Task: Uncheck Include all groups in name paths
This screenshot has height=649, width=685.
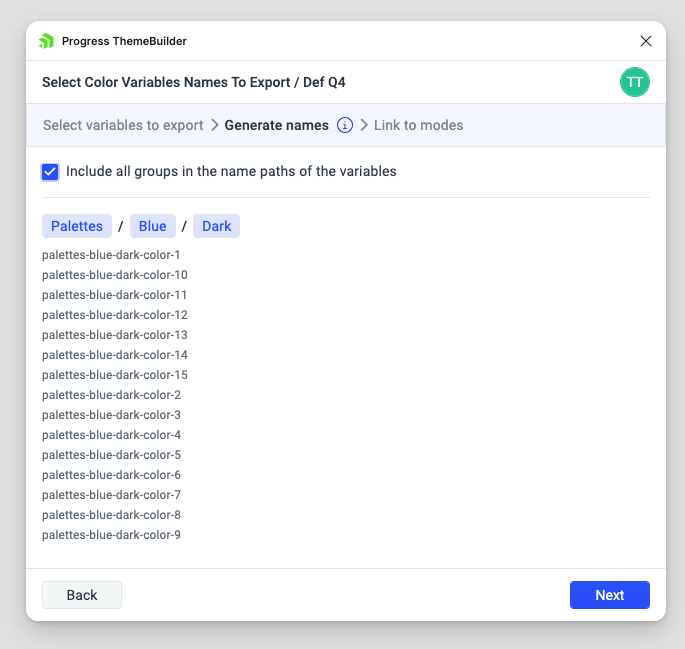Action: click(50, 172)
